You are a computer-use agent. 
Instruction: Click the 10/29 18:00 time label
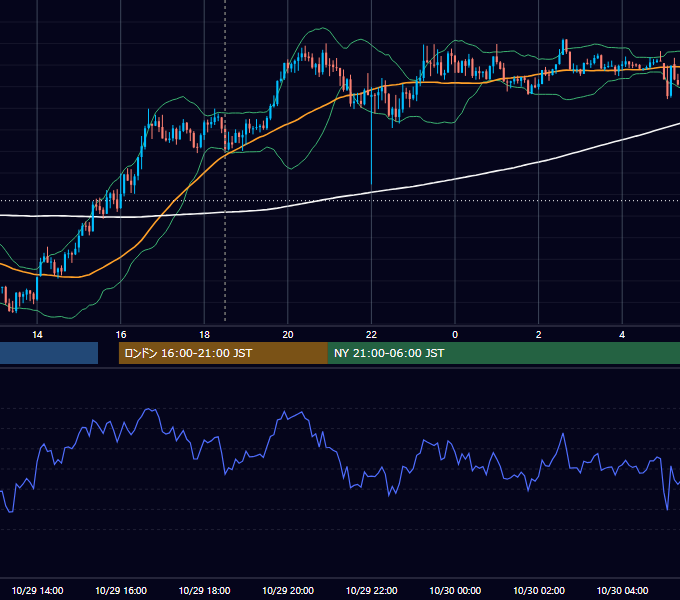(204, 590)
